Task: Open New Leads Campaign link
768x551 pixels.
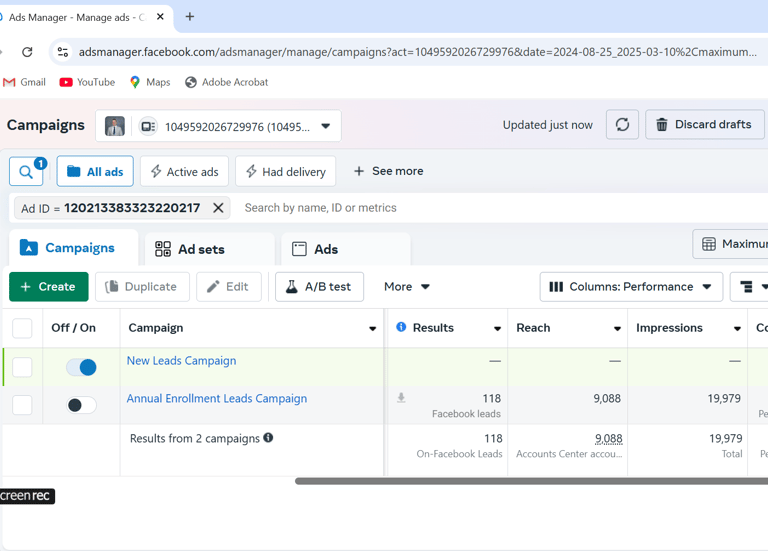Action: click(181, 361)
